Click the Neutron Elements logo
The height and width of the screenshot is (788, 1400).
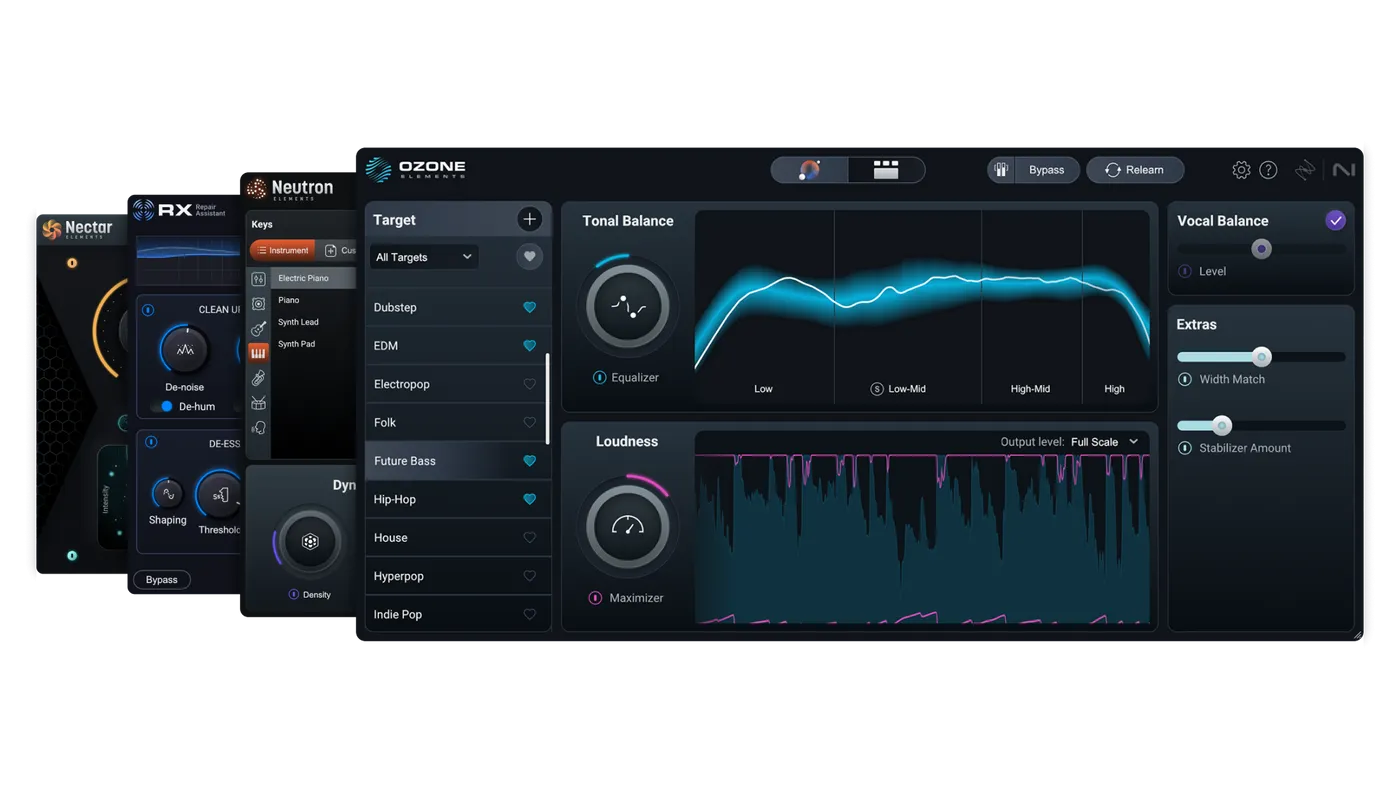click(x=290, y=188)
